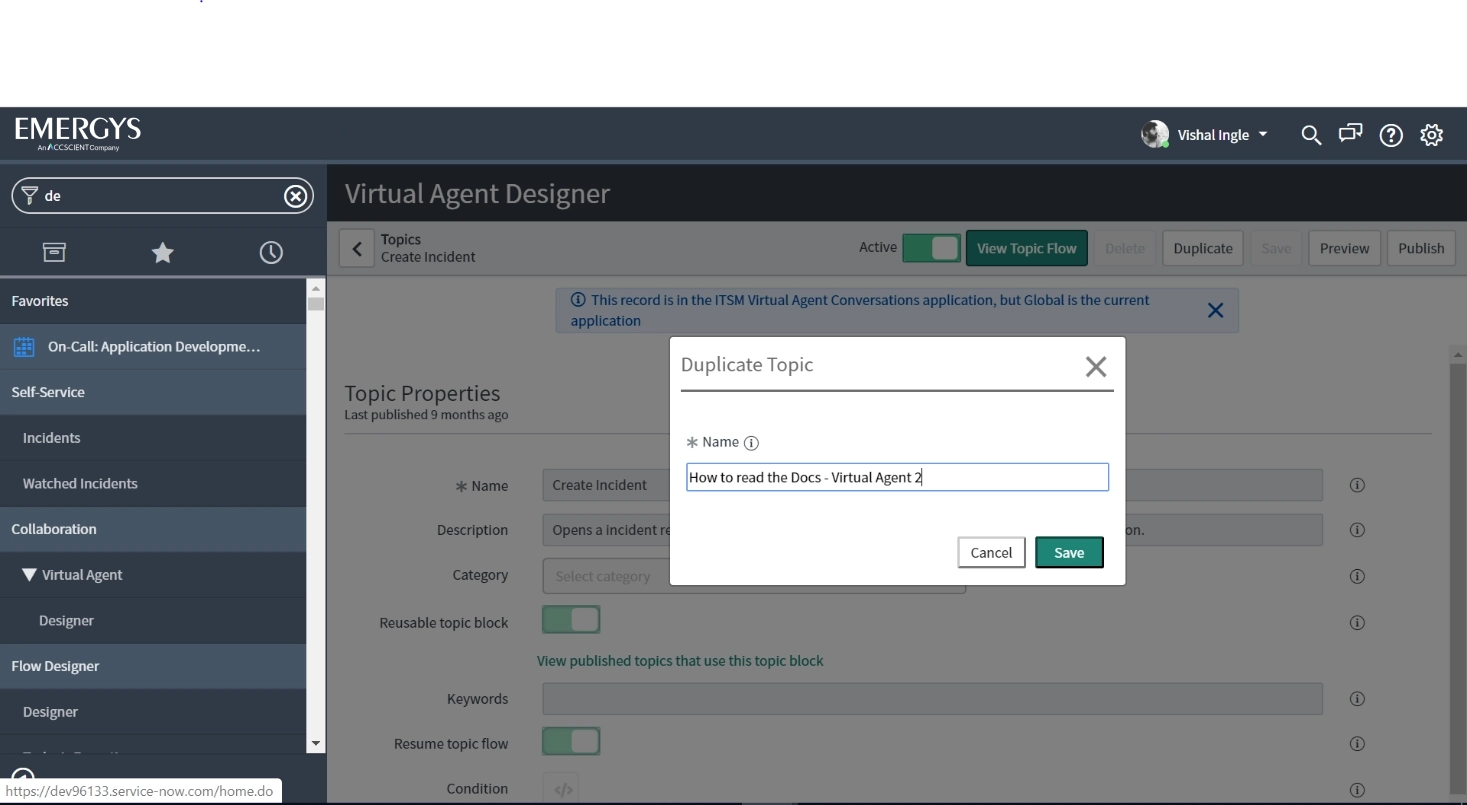Image resolution: width=1467 pixels, height=805 pixels.
Task: Click the info icon for Description field
Action: [1357, 531]
